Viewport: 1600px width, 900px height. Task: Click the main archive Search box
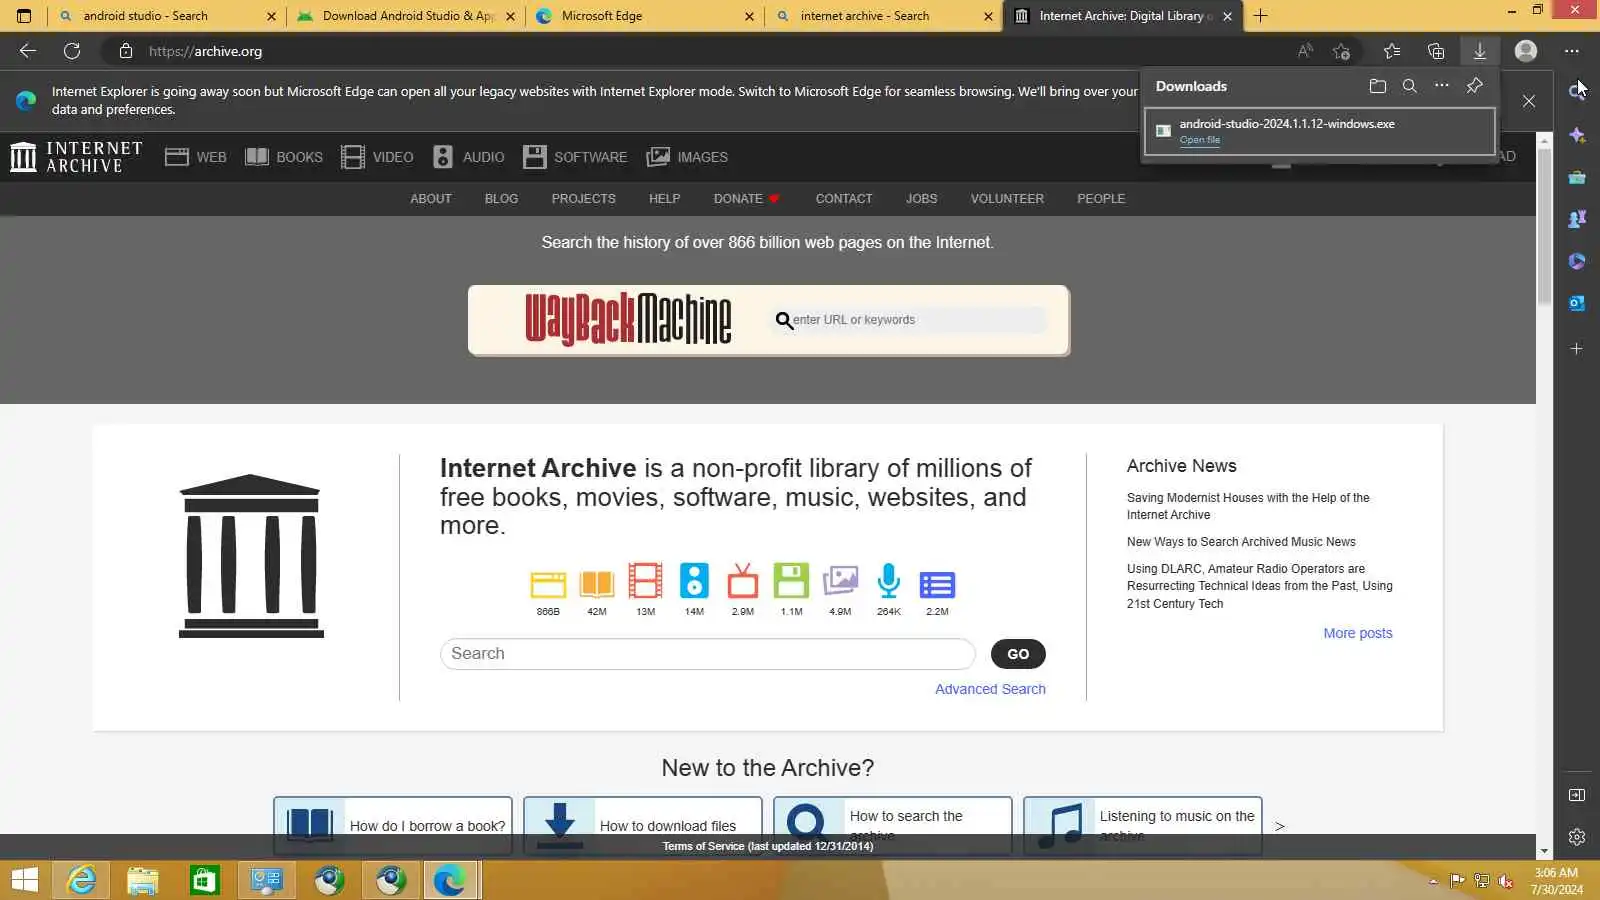(x=708, y=654)
